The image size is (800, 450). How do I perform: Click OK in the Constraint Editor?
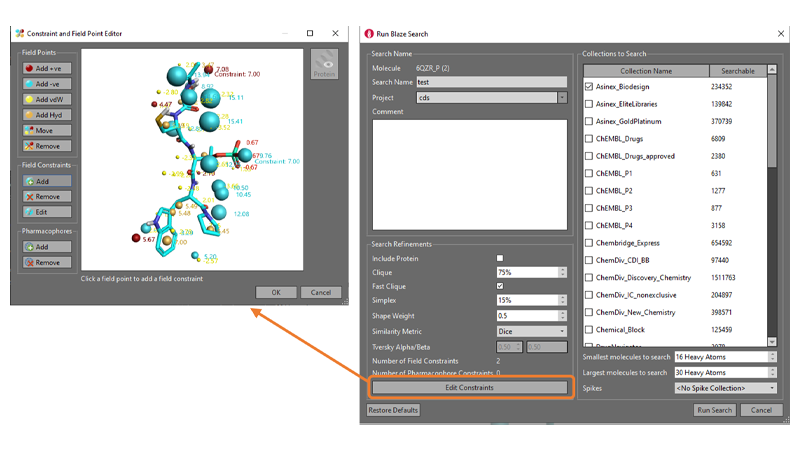click(276, 292)
